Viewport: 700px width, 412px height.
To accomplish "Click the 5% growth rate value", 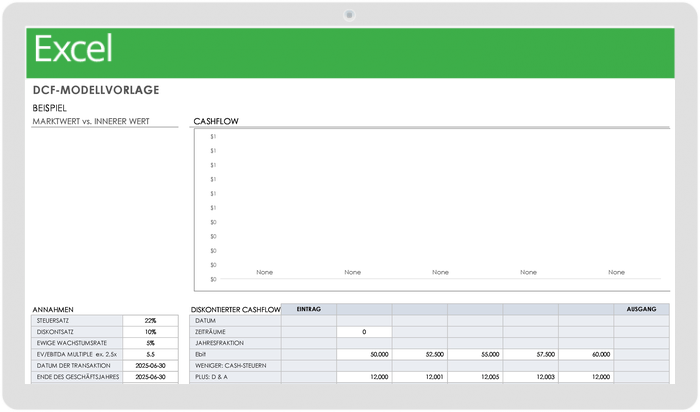I will coord(150,343).
